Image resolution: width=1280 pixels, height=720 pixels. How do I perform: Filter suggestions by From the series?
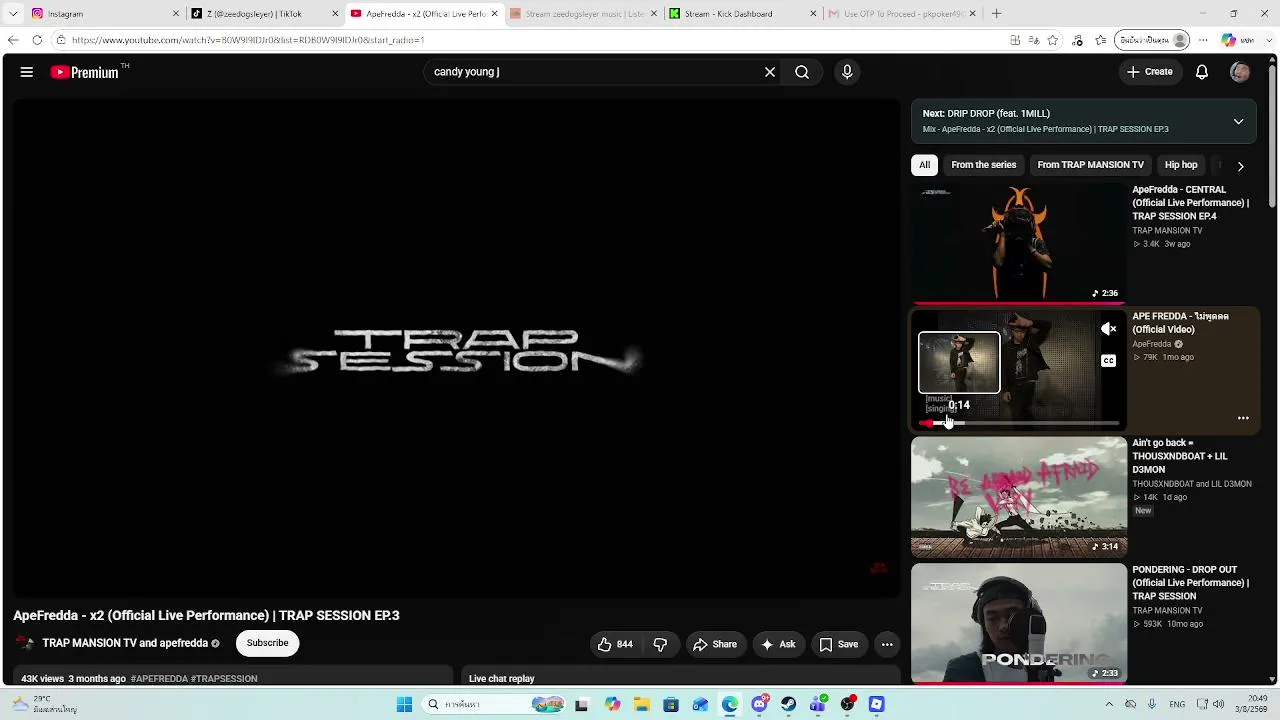coord(983,165)
